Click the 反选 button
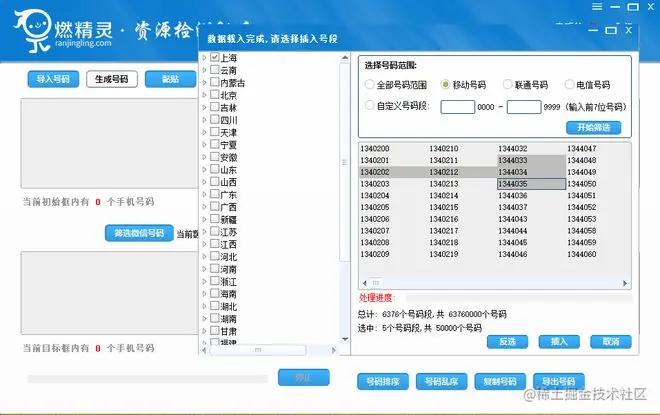This screenshot has width=660, height=415. (x=507, y=341)
